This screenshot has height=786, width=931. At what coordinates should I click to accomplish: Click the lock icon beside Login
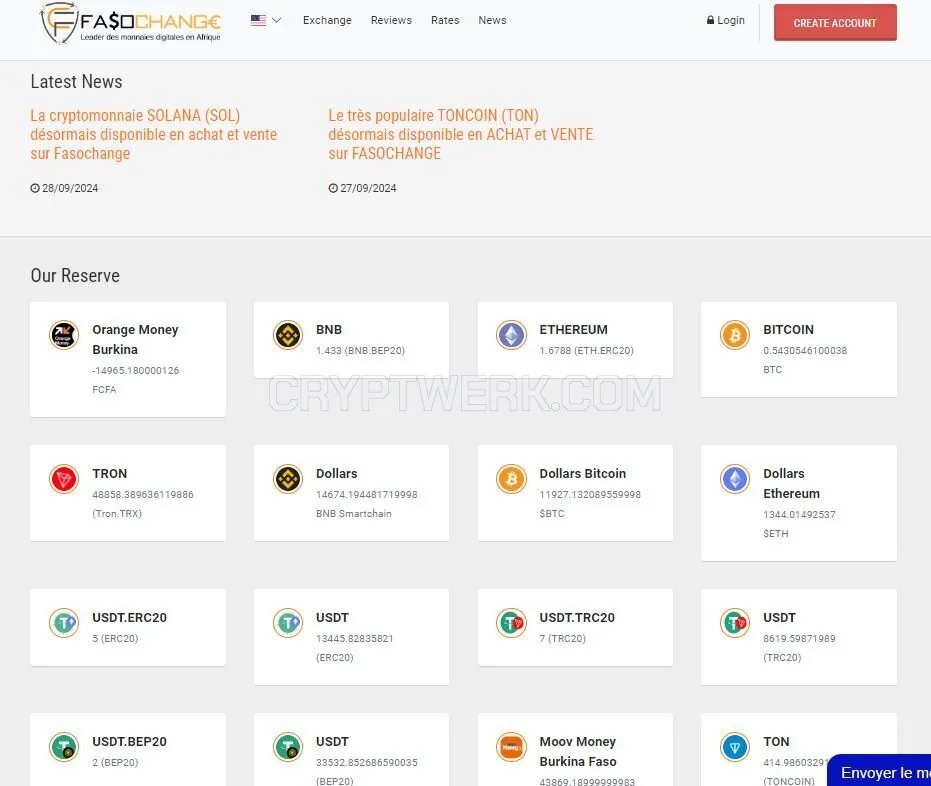click(710, 20)
